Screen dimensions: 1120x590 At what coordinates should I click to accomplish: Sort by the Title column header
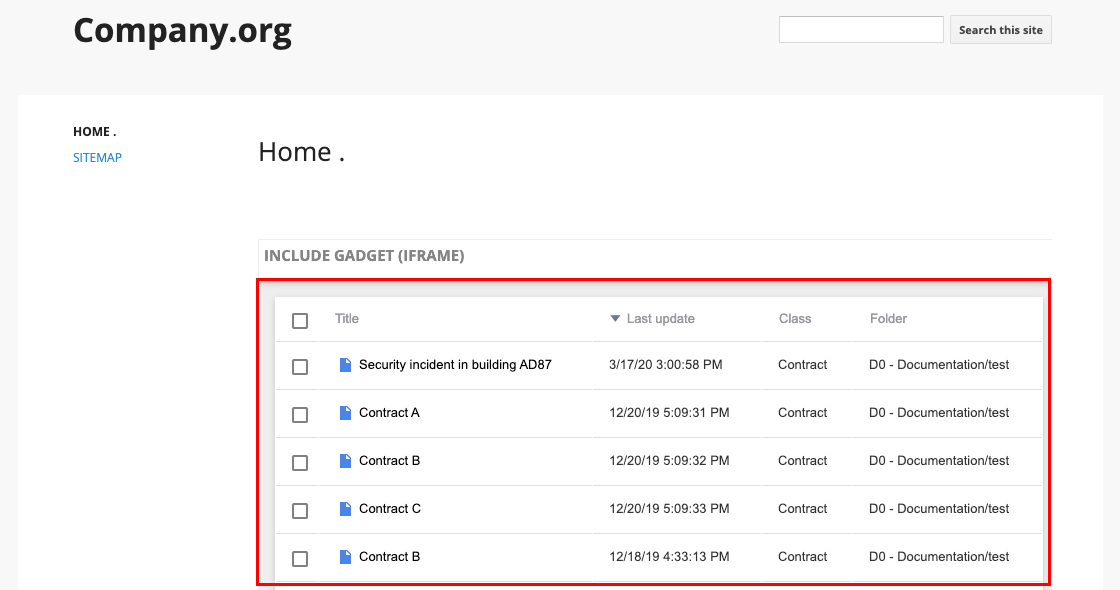tap(347, 319)
